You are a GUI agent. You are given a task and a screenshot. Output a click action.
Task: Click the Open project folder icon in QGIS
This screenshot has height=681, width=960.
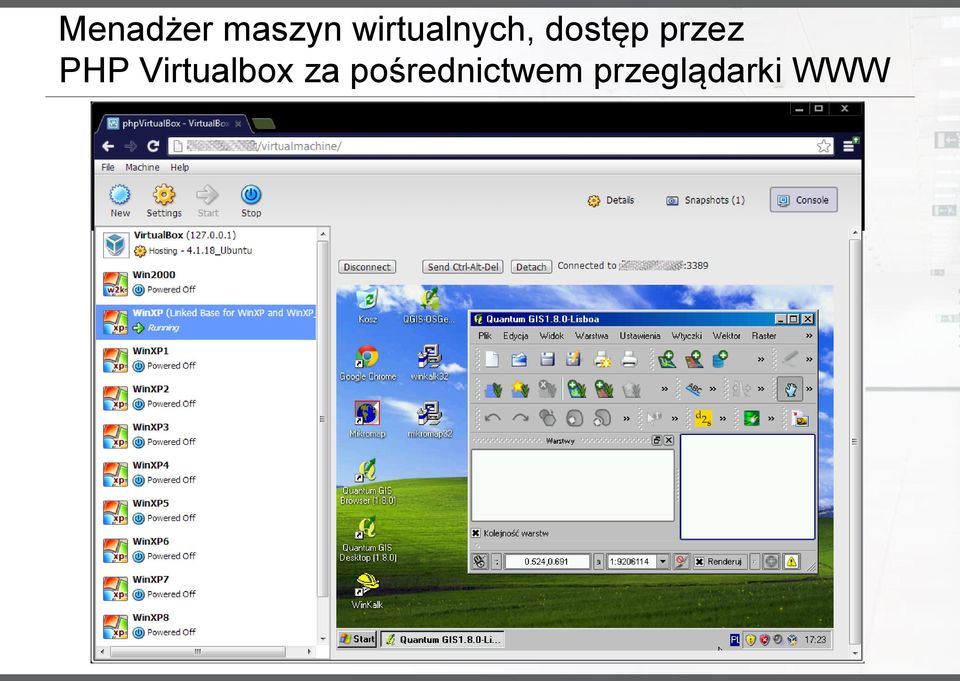coord(519,359)
